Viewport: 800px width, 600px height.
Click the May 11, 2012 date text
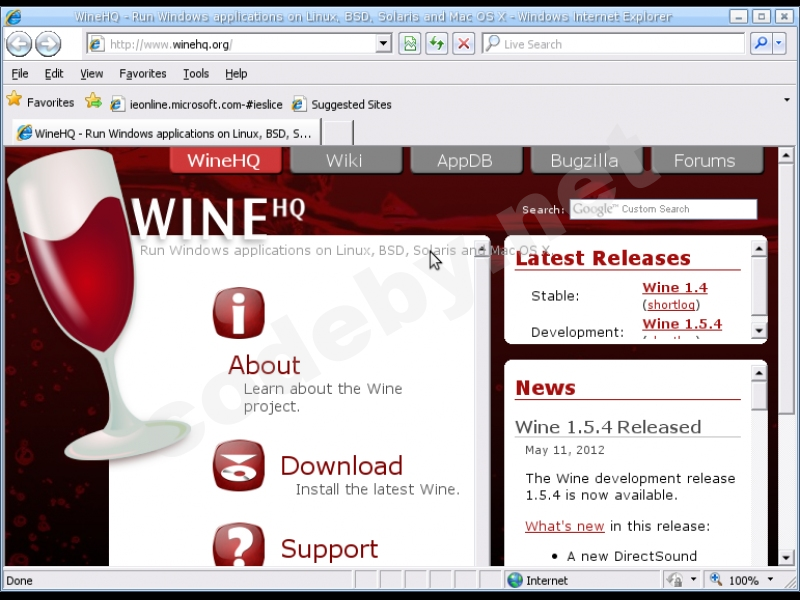point(565,450)
